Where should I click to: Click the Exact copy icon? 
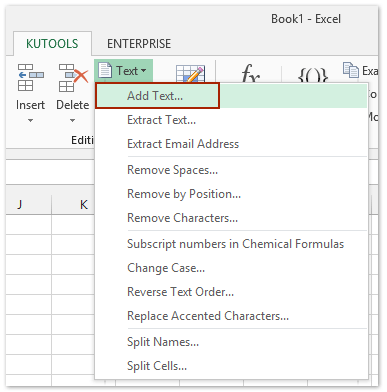coord(350,70)
